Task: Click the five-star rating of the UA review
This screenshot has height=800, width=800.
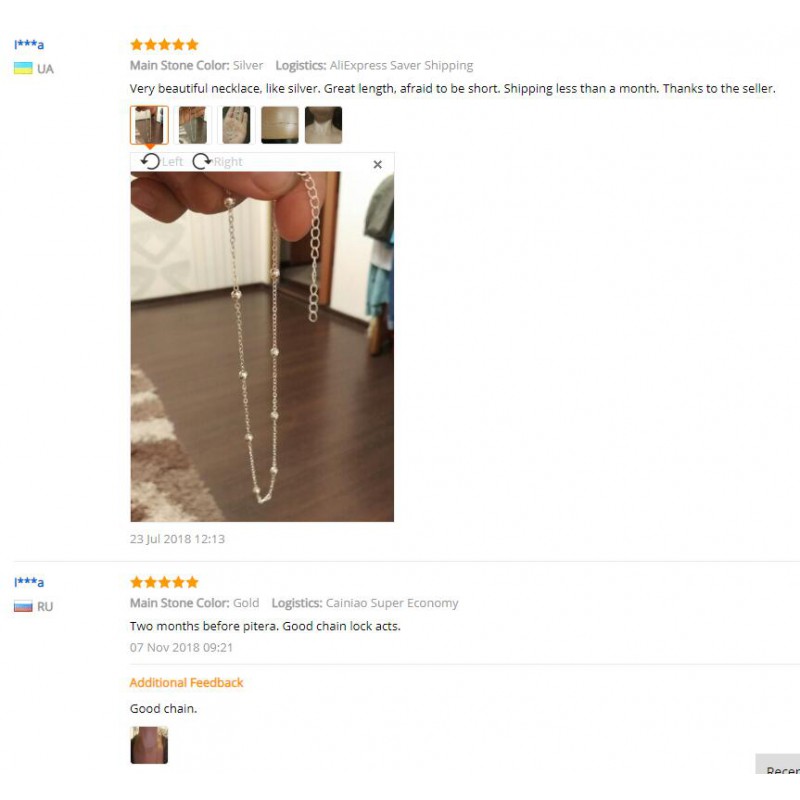Action: click(x=164, y=44)
